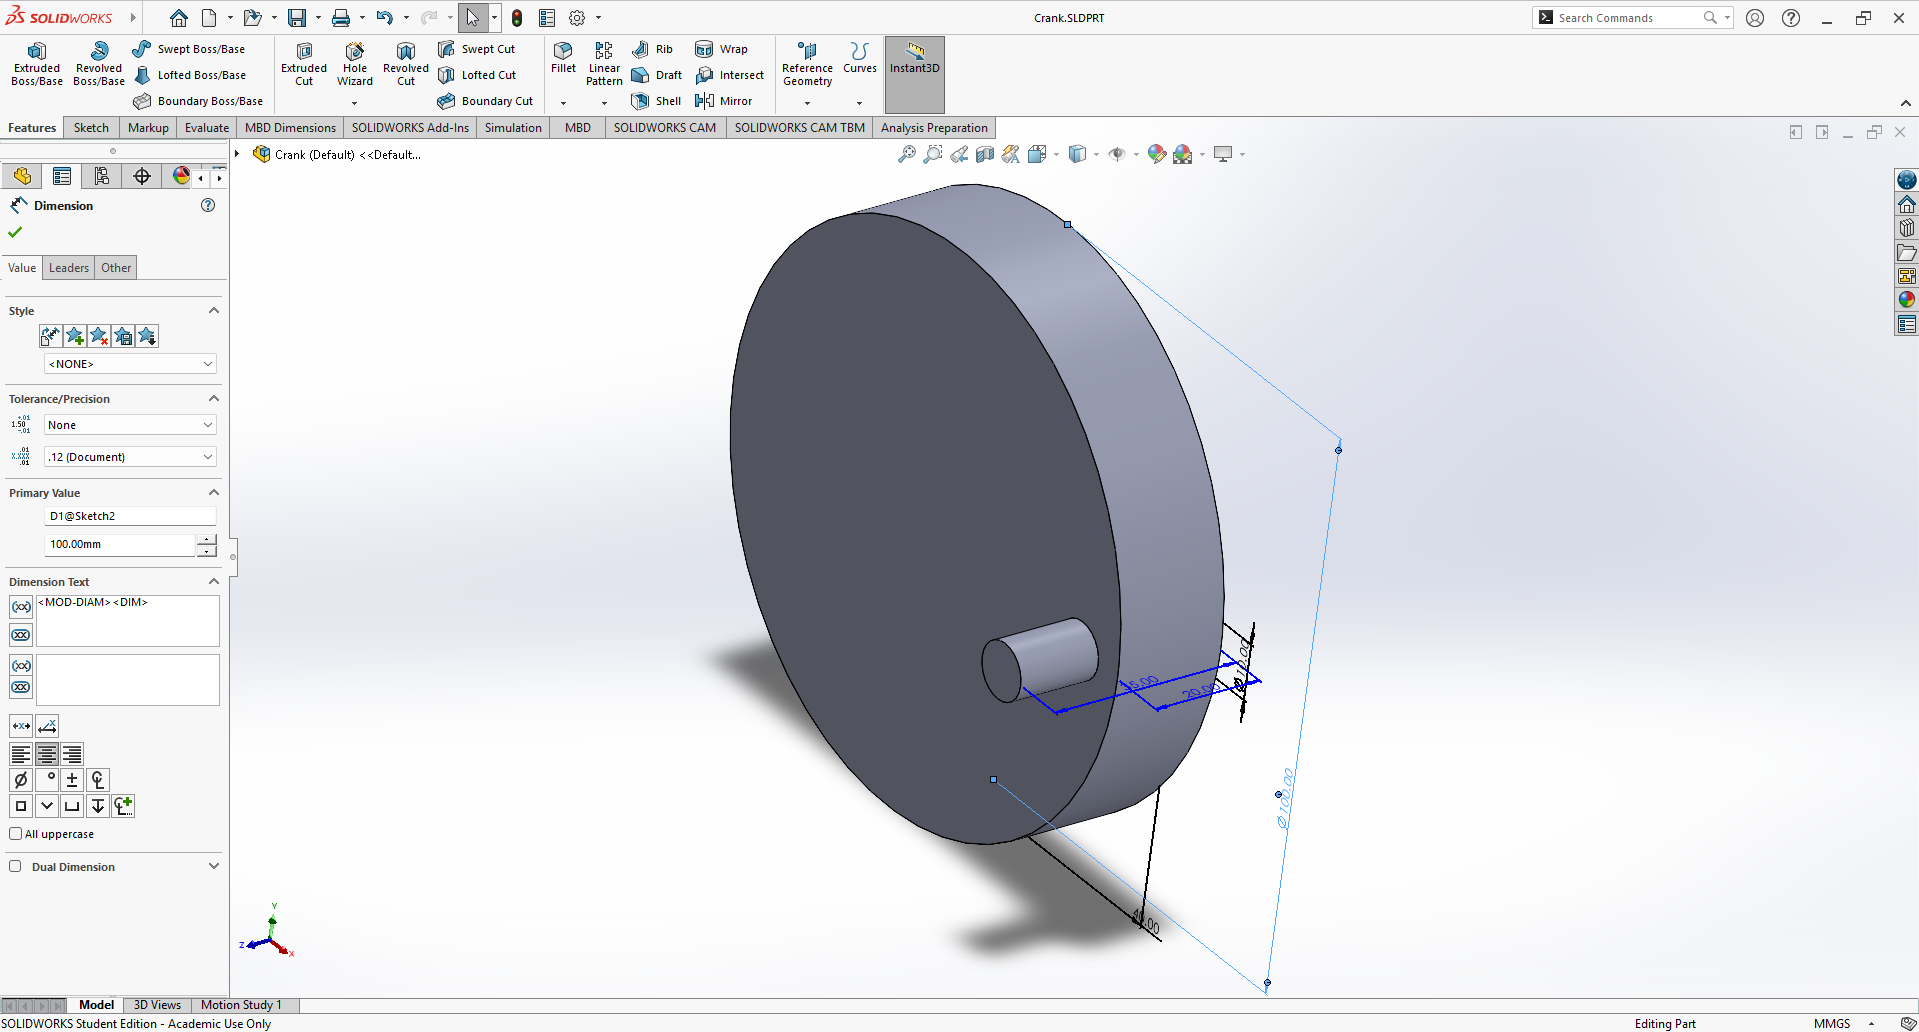Viewport: 1919px width, 1032px height.
Task: Confirm dimension with green checkmark
Action: click(15, 232)
